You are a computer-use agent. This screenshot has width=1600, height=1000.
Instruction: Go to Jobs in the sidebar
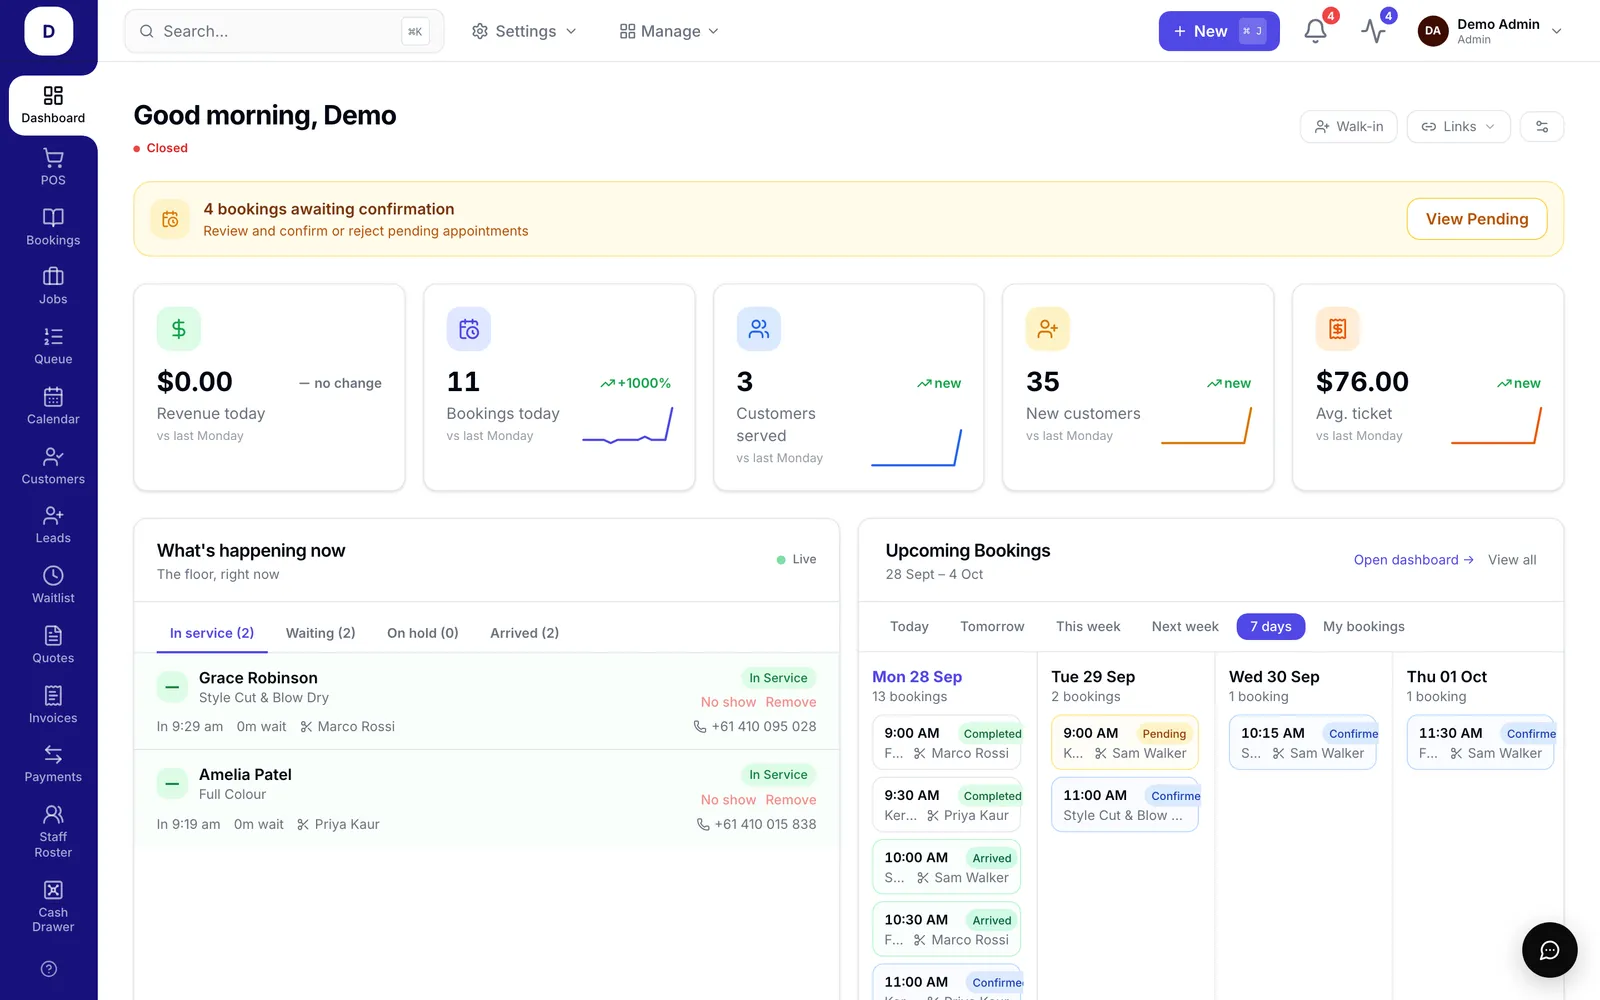pyautogui.click(x=53, y=286)
